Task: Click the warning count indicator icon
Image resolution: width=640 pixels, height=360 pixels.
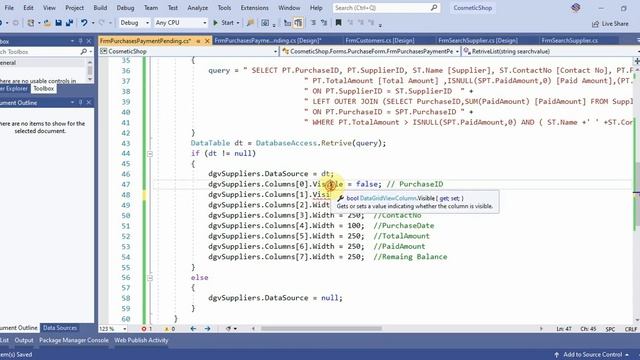Action: point(167,329)
